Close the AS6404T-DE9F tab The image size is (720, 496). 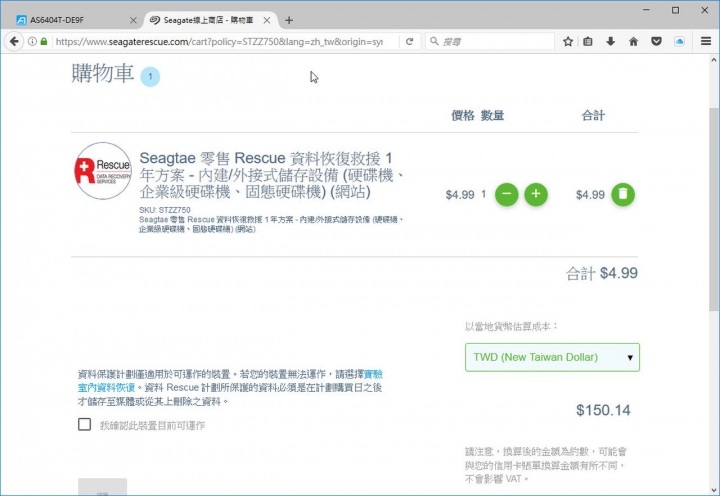[x=133, y=20]
